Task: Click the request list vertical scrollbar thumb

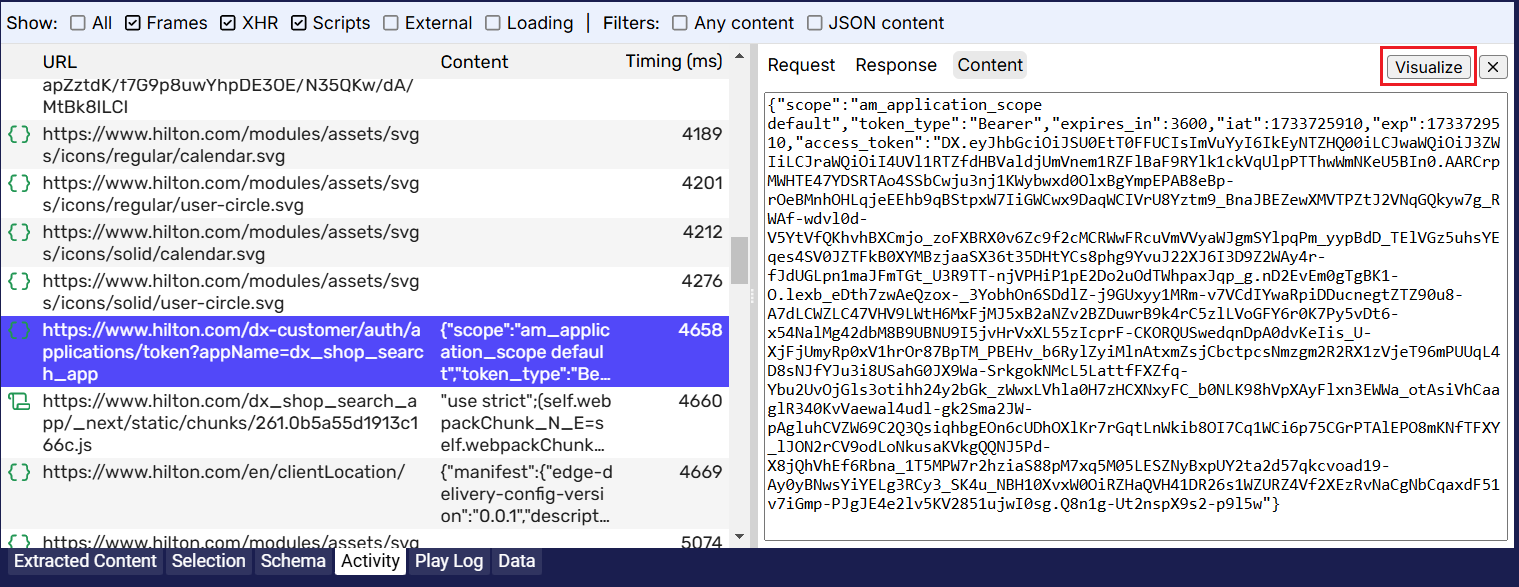Action: point(739,260)
